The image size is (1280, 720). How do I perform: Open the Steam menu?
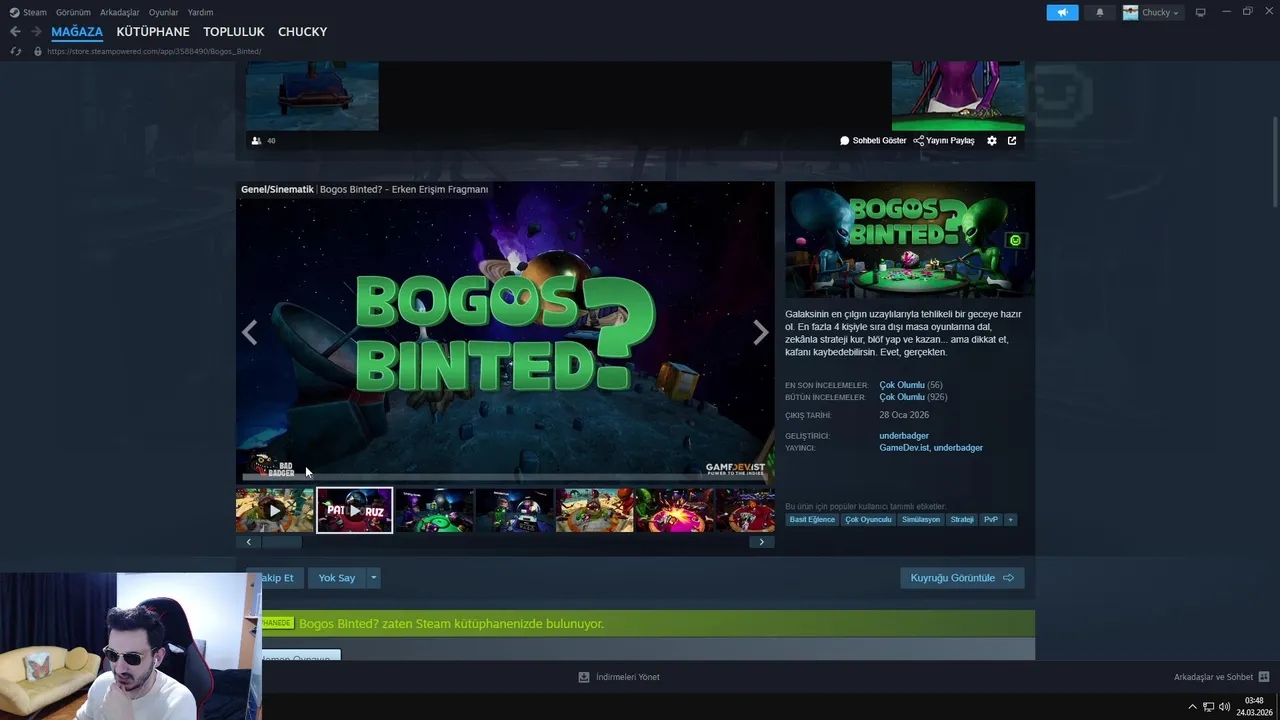[x=35, y=12]
